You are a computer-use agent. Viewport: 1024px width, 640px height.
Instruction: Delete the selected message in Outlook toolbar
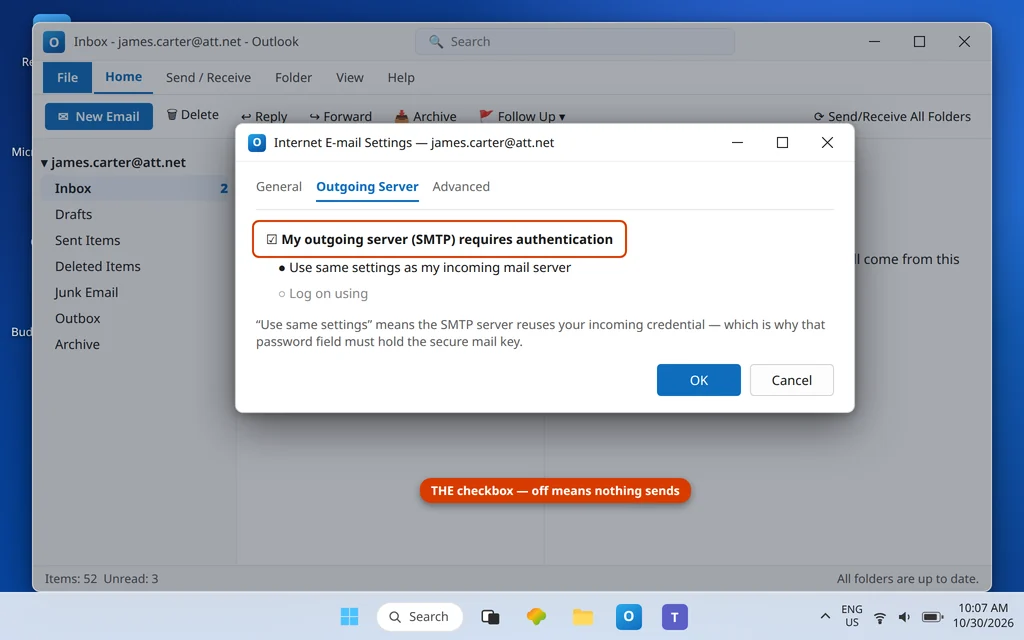(x=193, y=115)
